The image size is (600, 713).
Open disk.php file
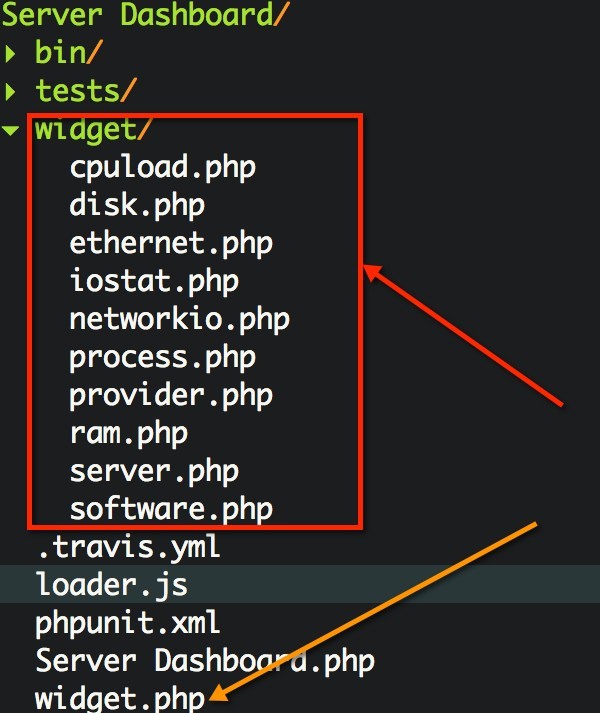[x=137, y=206]
